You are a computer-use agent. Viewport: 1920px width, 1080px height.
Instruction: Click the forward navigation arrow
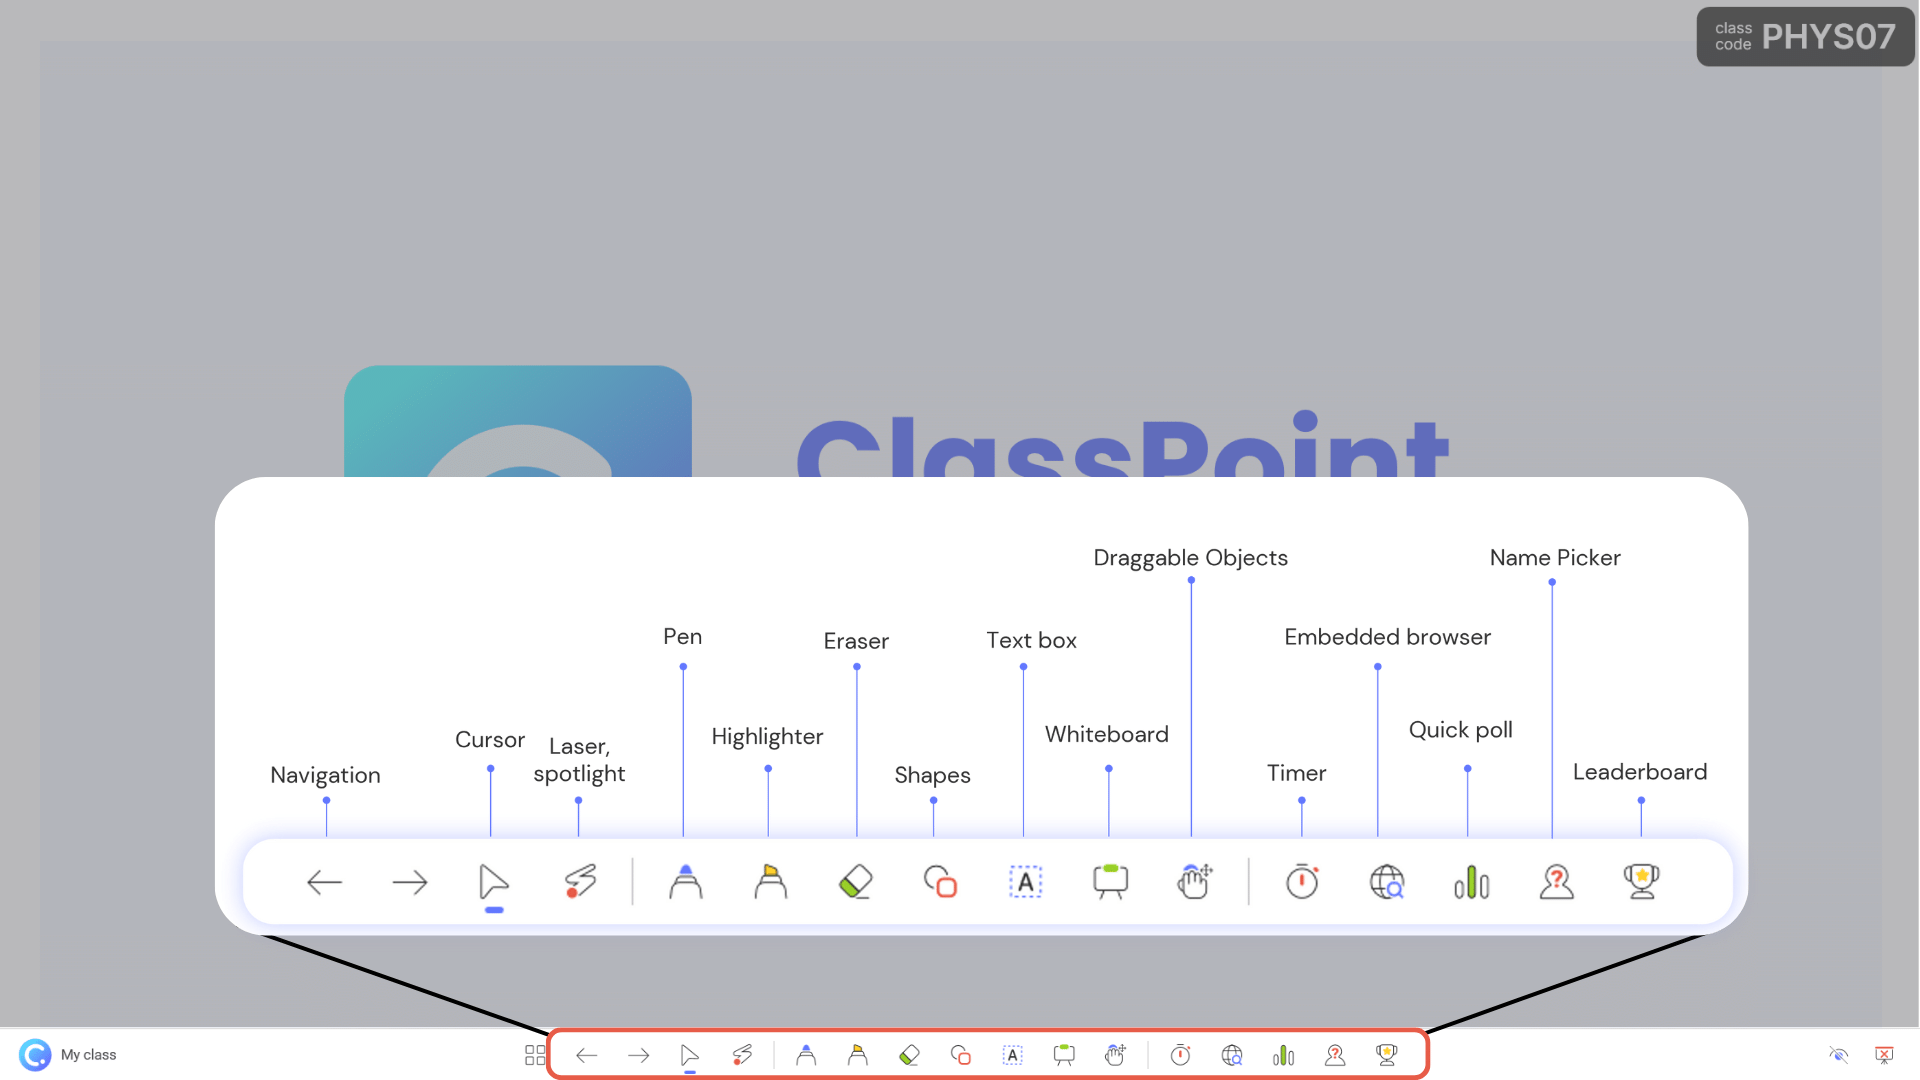(x=638, y=1054)
